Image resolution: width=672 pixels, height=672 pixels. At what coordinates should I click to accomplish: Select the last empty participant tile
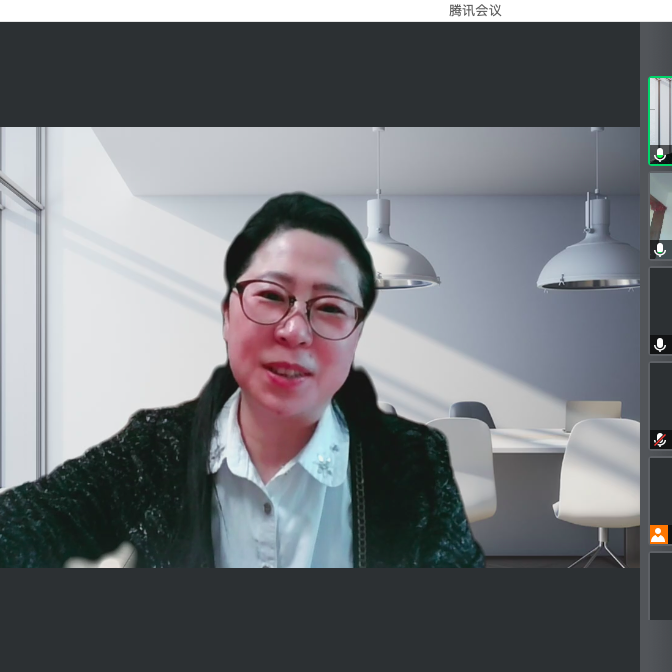click(661, 586)
